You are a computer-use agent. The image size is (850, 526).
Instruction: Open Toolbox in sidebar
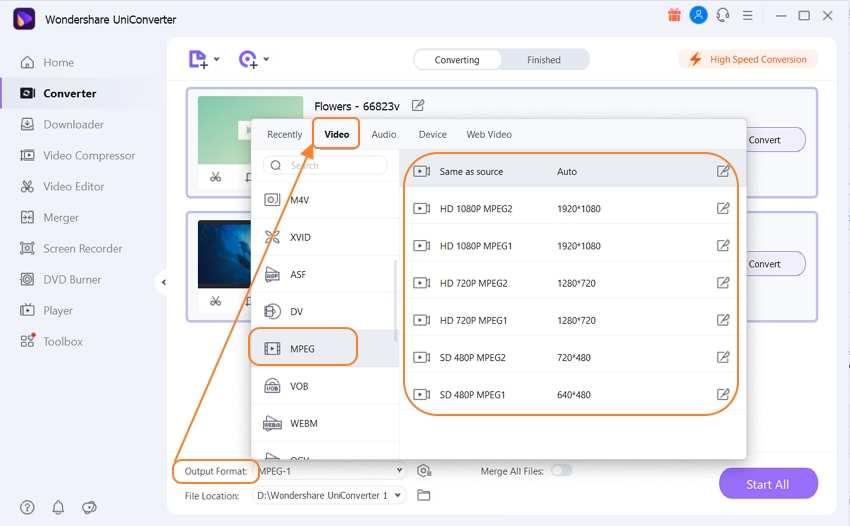[x=51, y=341]
